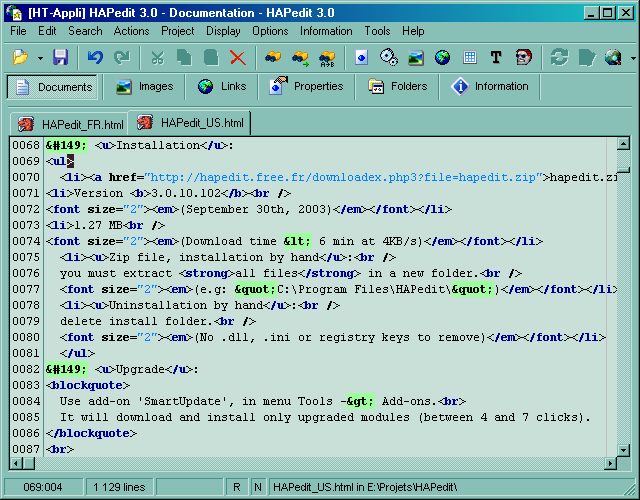640x500 pixels.
Task: Insert image via landscape toolbar icon
Action: [x=416, y=58]
